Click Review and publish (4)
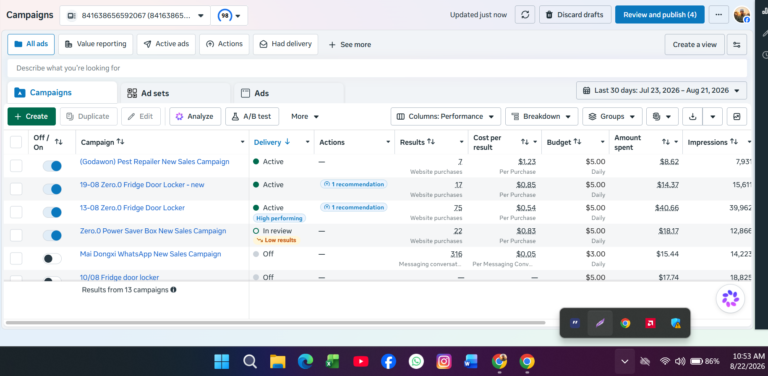 (x=660, y=15)
